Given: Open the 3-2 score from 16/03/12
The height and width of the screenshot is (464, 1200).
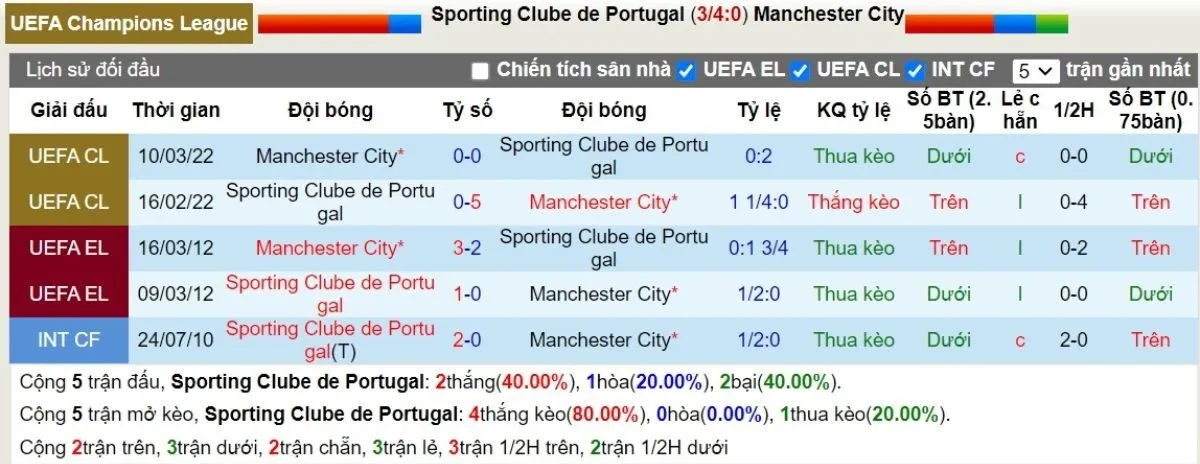Looking at the screenshot, I should point(467,248).
